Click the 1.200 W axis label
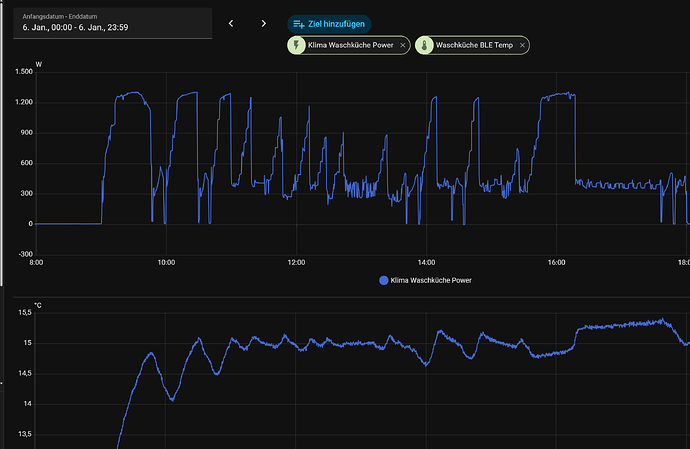 (21, 102)
